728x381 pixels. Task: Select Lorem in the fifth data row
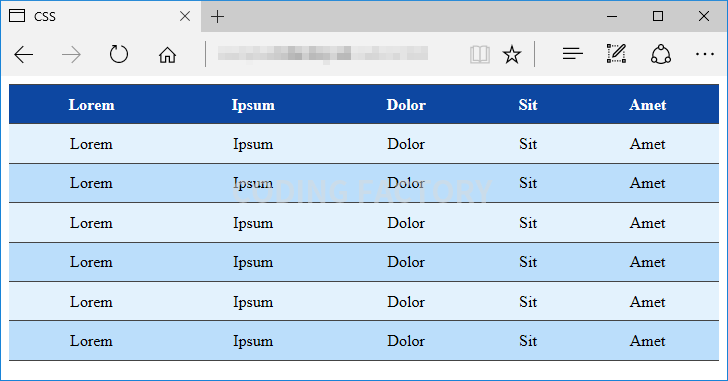coord(91,302)
